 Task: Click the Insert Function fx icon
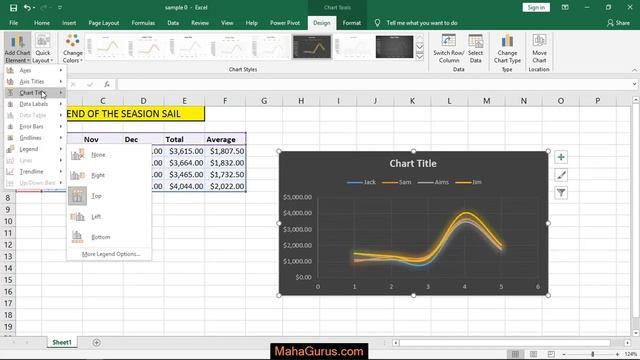click(107, 84)
